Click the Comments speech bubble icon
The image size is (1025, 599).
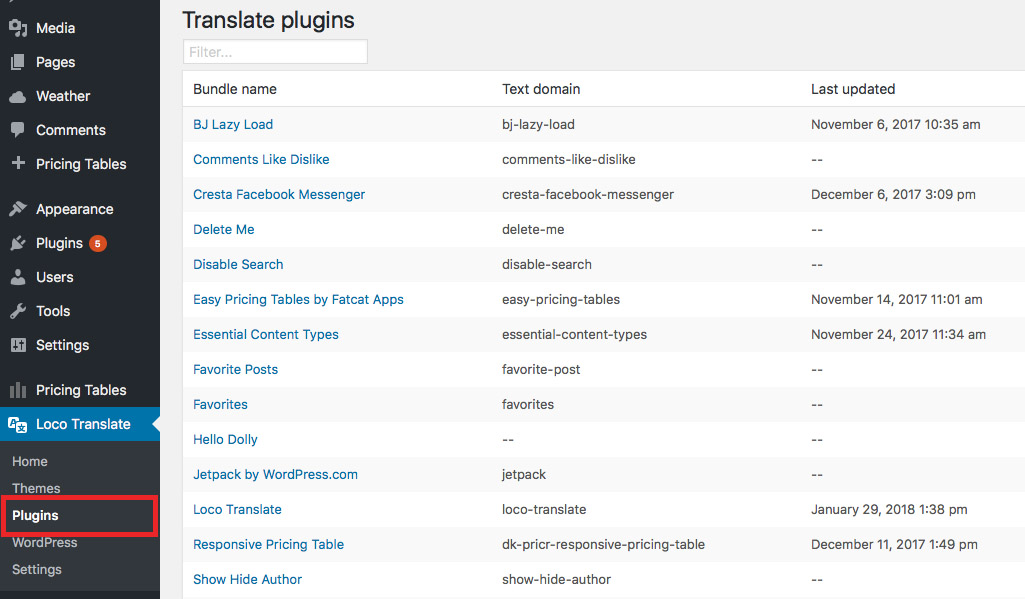18,129
